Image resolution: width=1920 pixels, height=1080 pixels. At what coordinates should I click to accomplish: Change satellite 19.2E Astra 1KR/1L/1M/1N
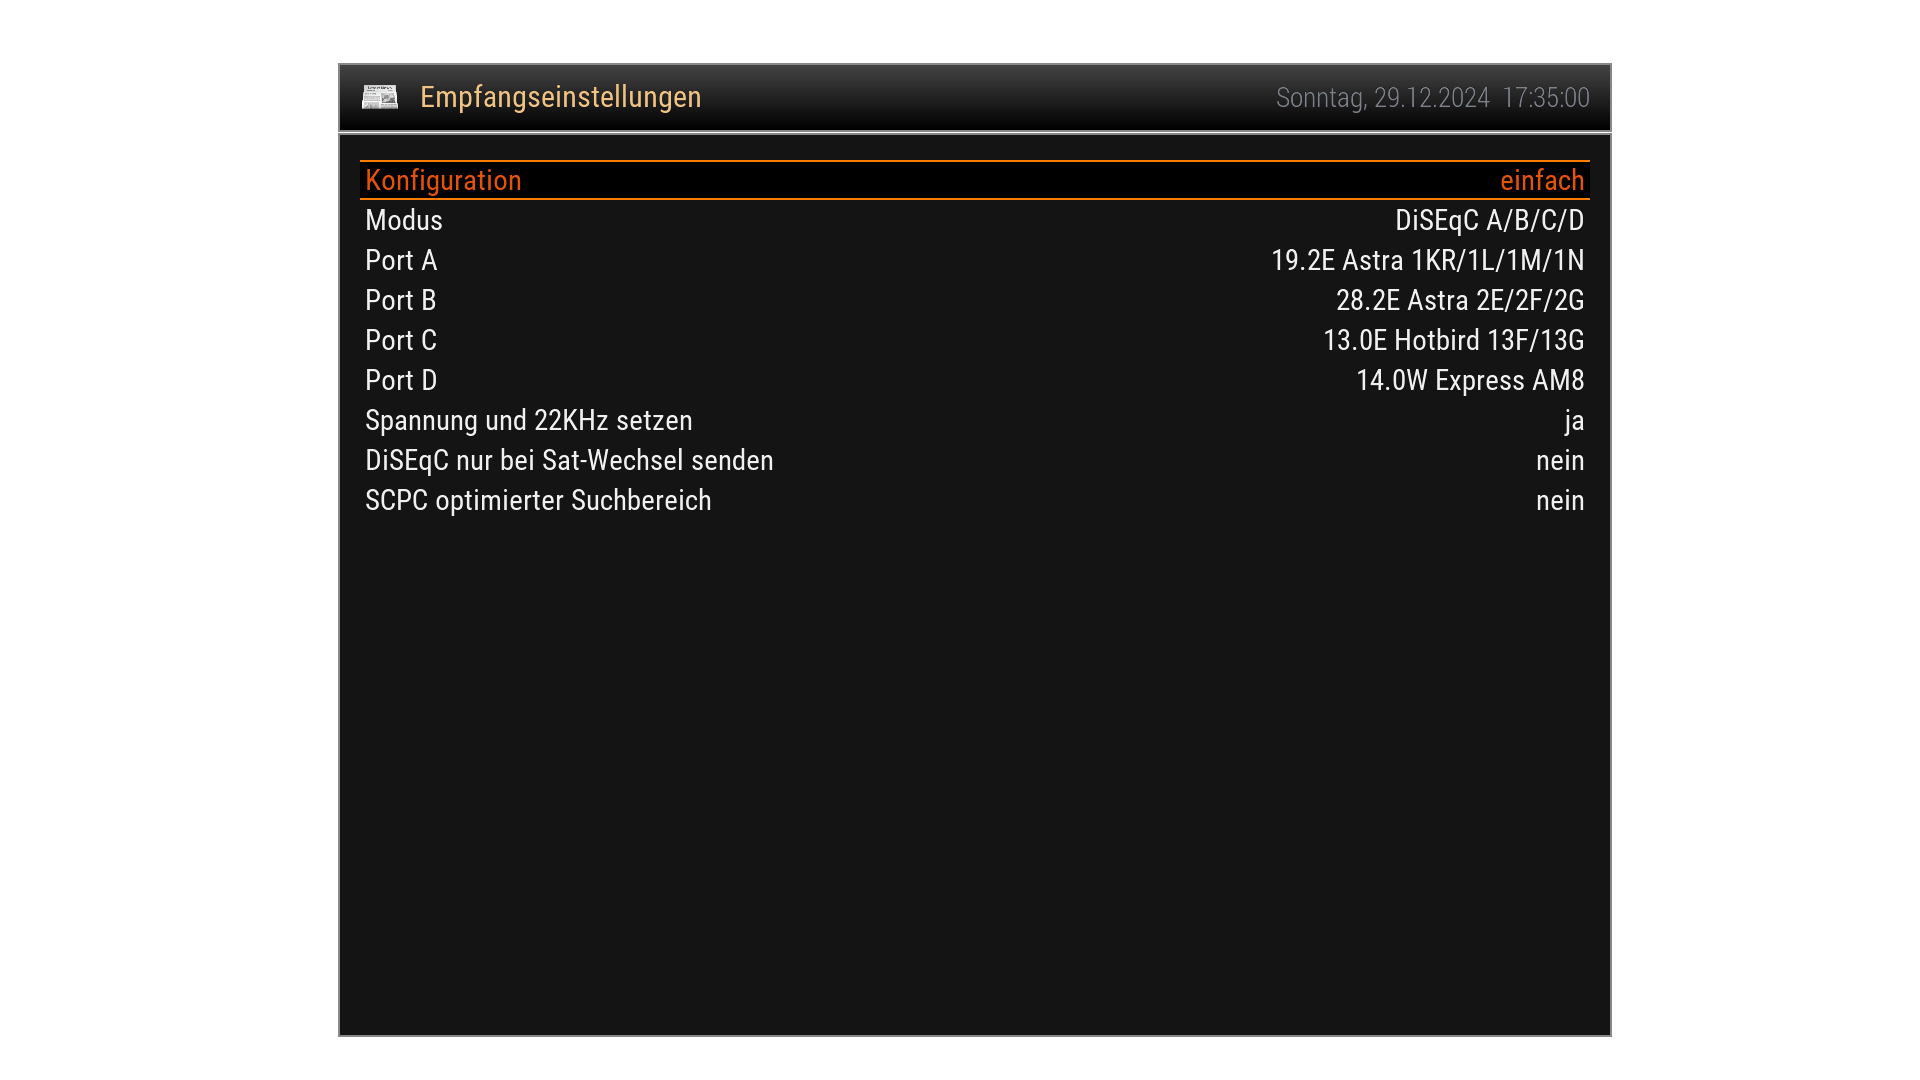point(1428,260)
